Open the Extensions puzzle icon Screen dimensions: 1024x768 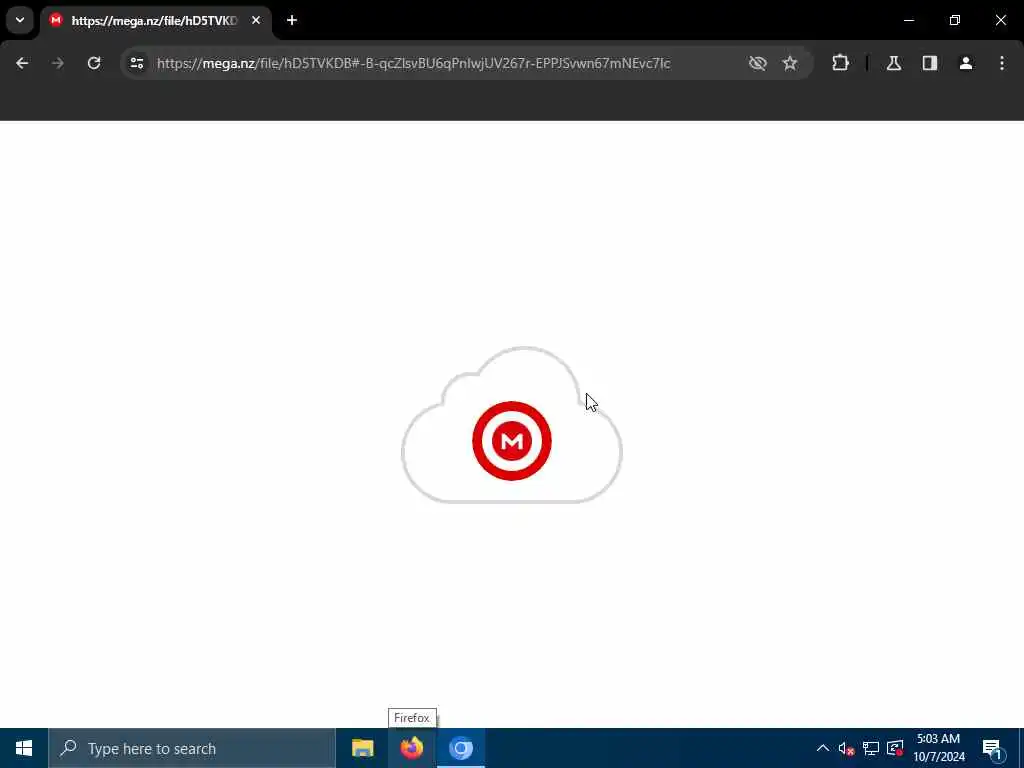(840, 63)
